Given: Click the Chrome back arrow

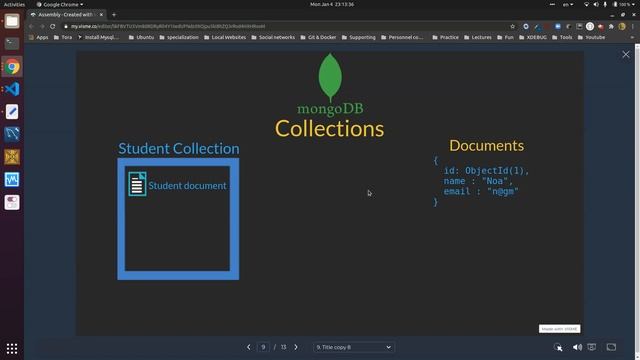Looking at the screenshot, I should [x=32, y=26].
